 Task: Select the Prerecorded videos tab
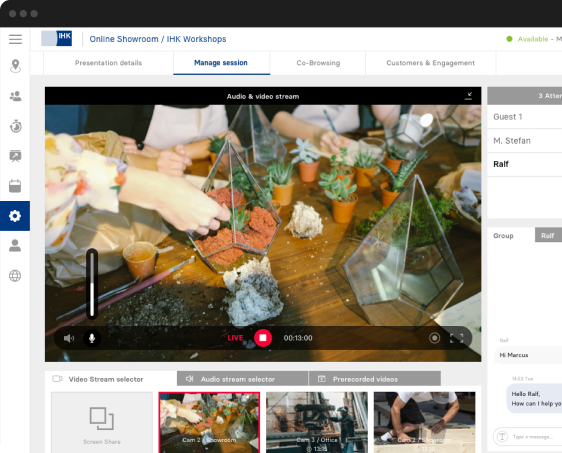click(375, 379)
